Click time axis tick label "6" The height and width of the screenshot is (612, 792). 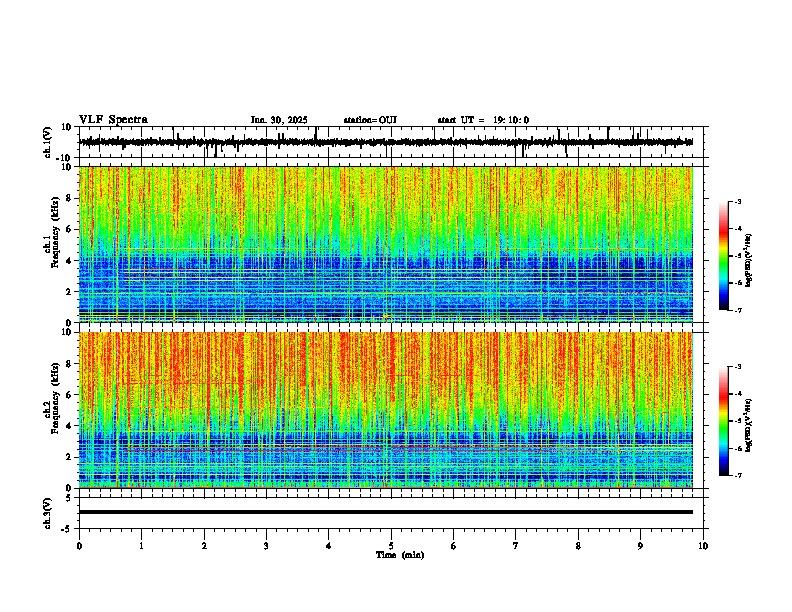pyautogui.click(x=454, y=546)
